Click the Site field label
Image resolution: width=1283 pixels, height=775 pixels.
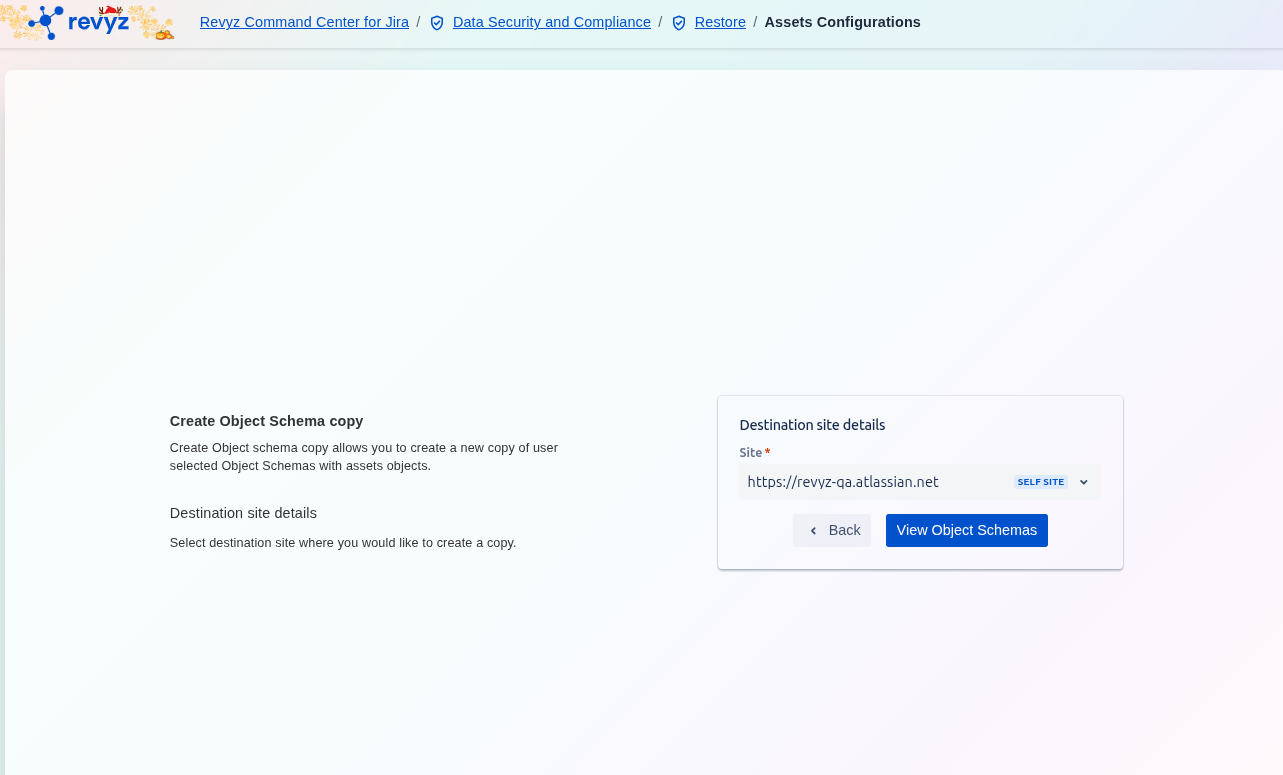tap(750, 453)
